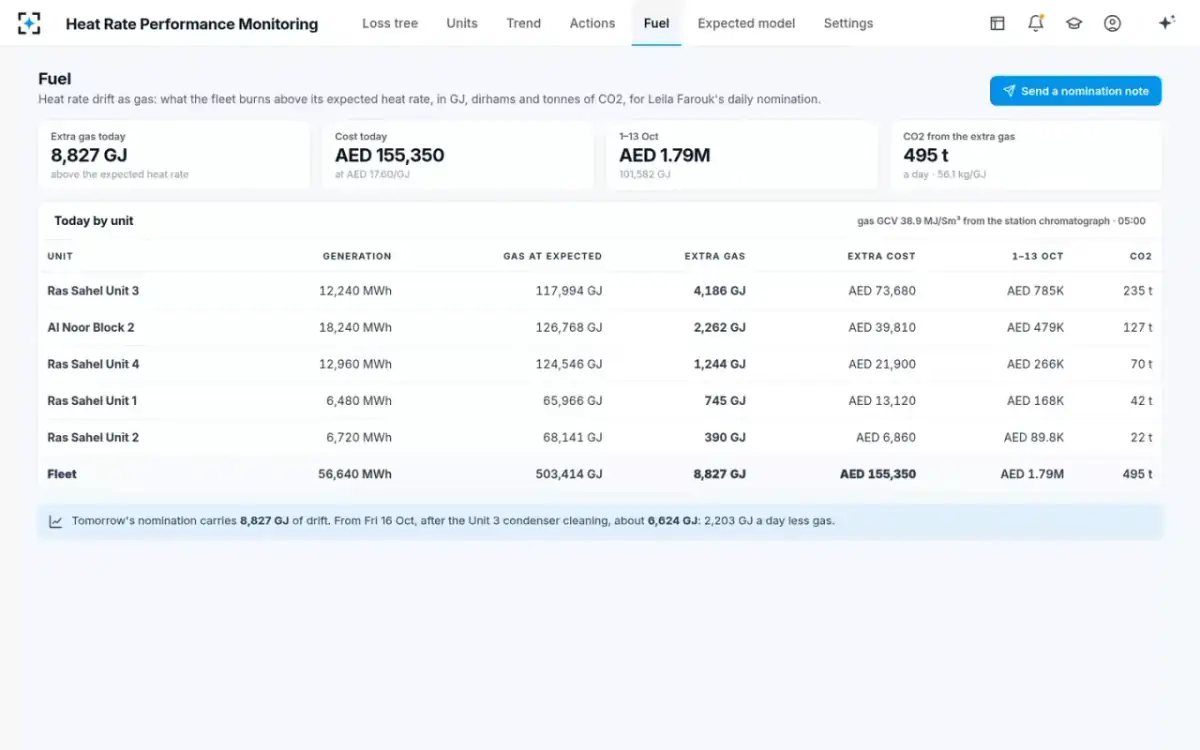Click the trend chart icon in nomination banner
1200x750 pixels.
[56, 521]
